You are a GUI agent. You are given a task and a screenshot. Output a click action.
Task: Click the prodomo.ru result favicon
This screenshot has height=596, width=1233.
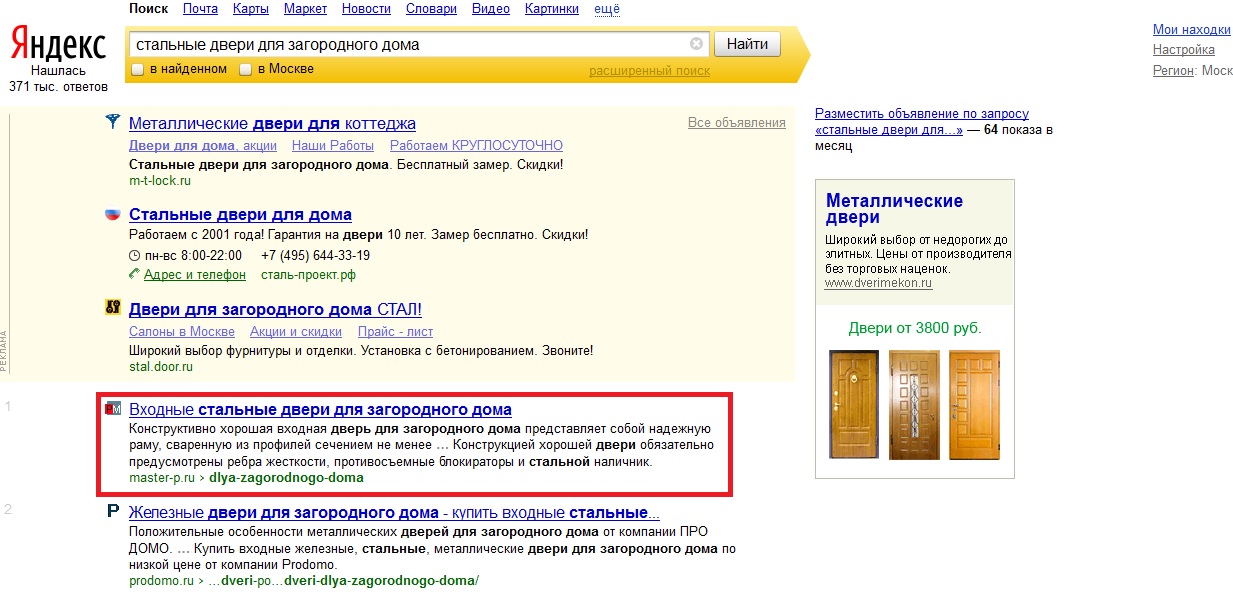click(x=113, y=512)
